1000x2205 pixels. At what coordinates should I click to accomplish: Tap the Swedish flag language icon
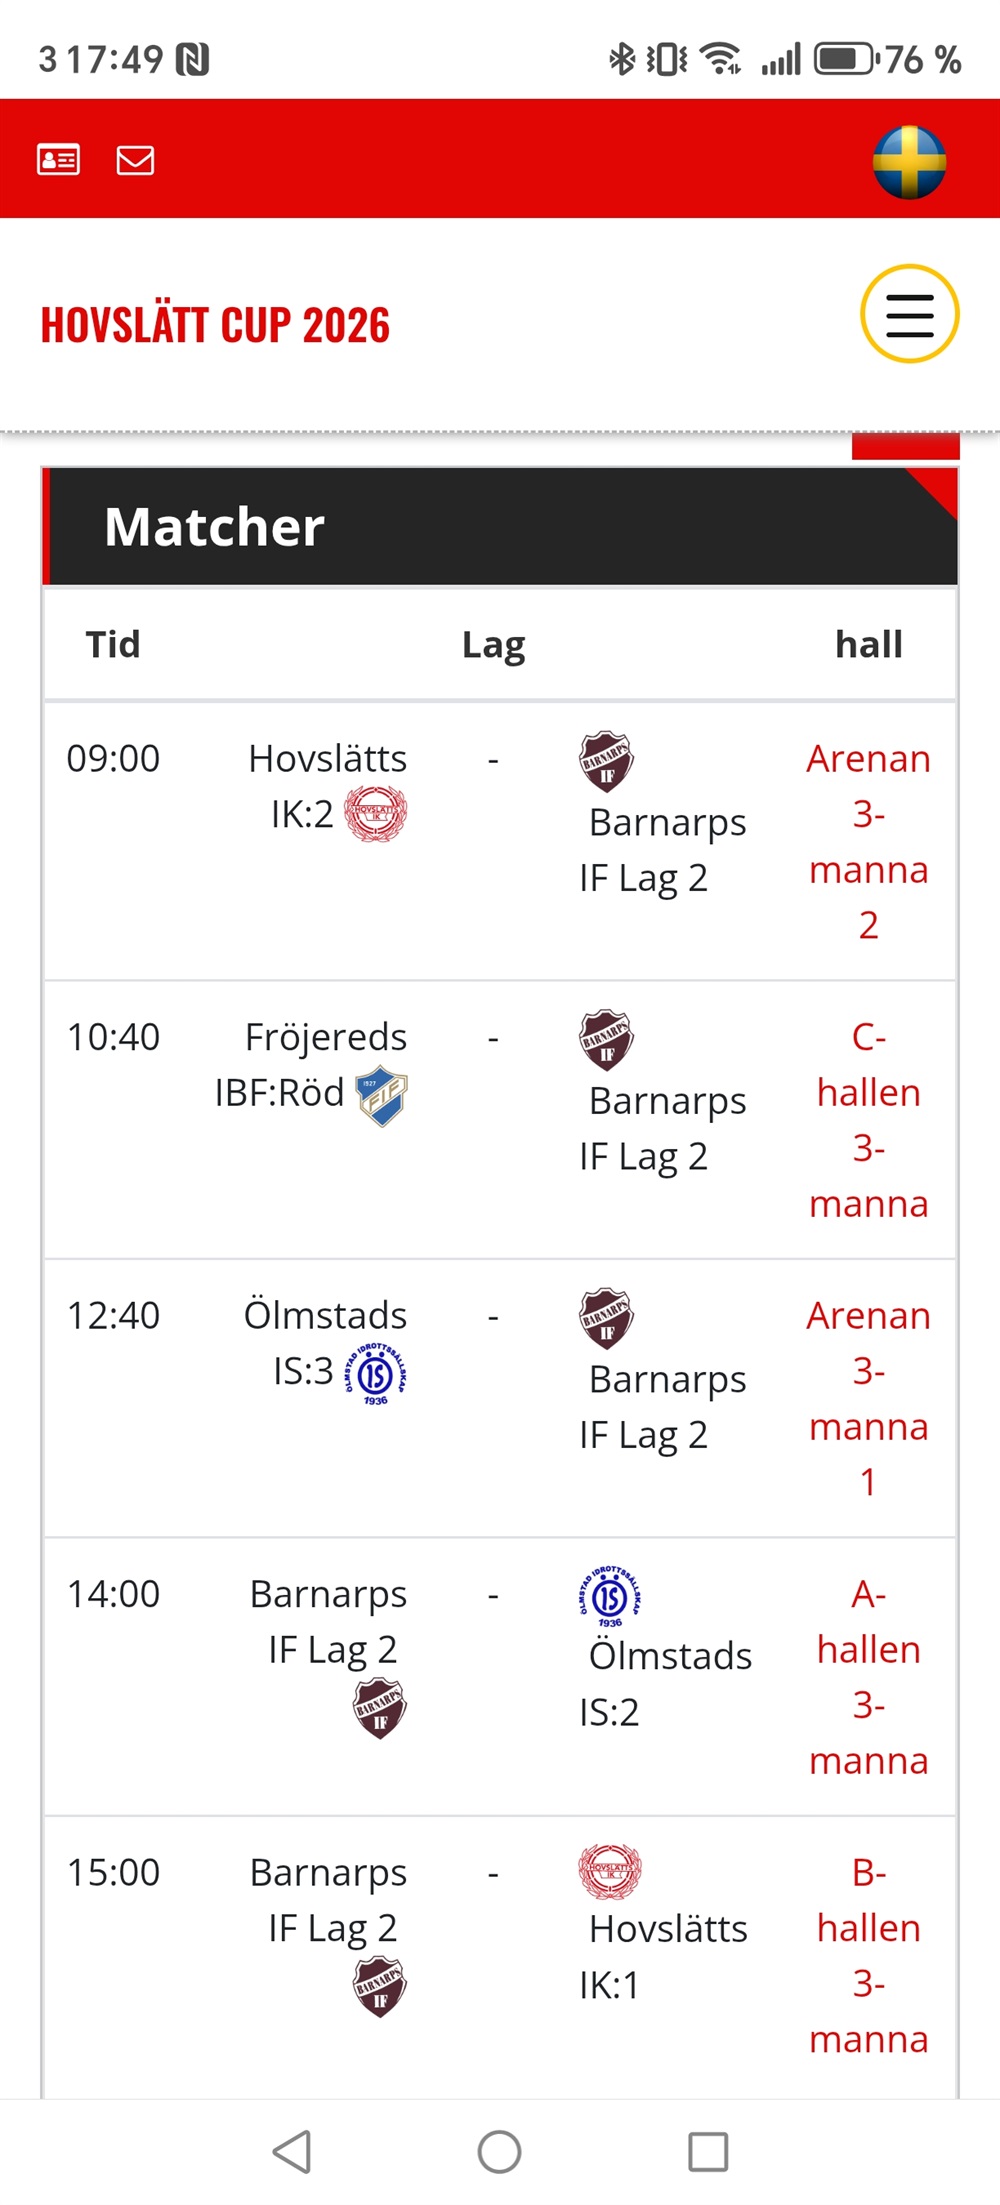click(909, 162)
